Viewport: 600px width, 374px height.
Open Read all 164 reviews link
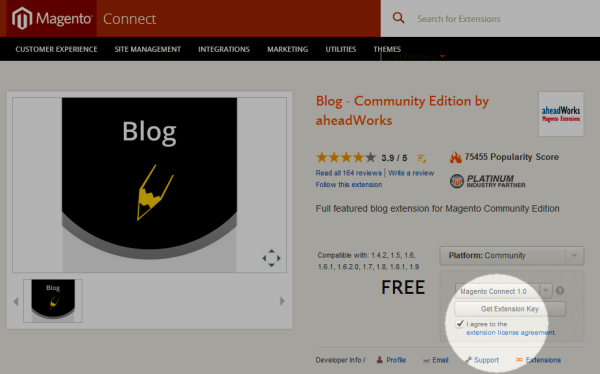point(349,173)
